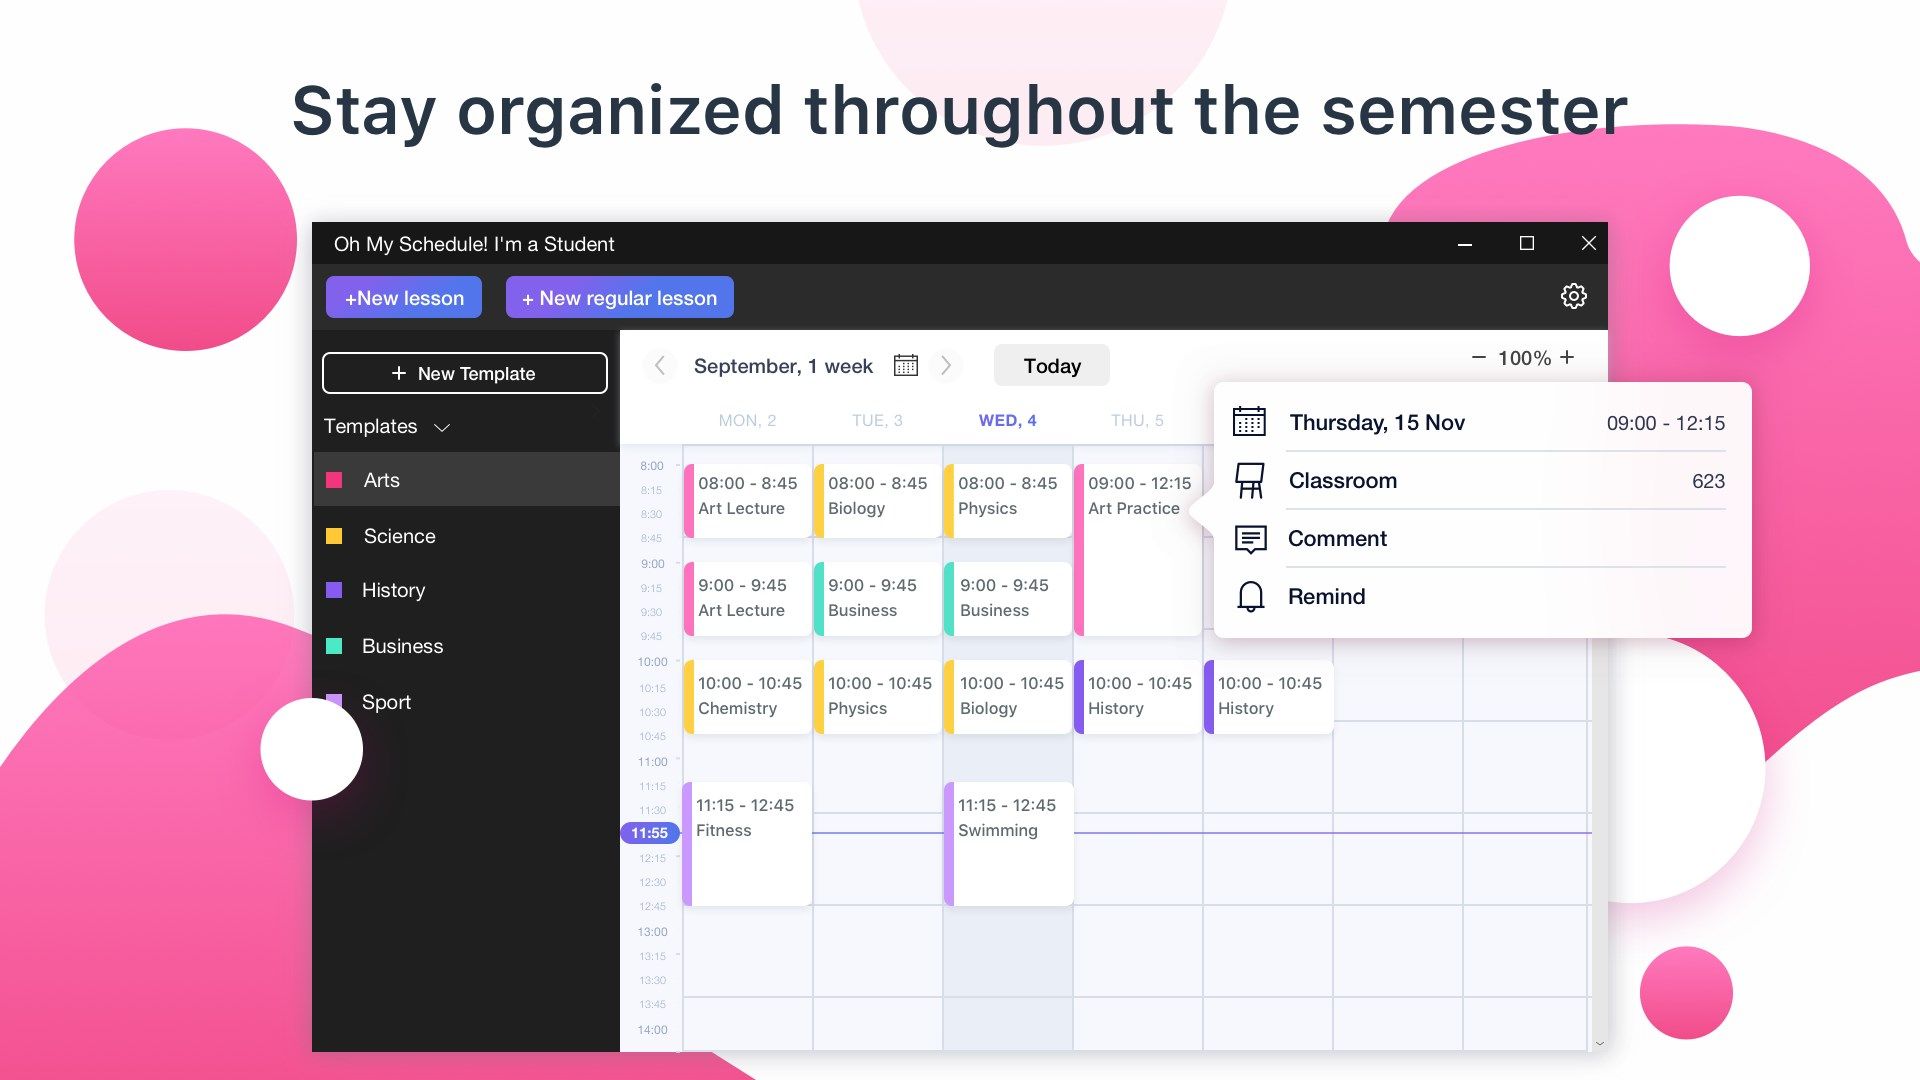The image size is (1920, 1080).
Task: Click the calendar/date picker icon
Action: pos(905,365)
